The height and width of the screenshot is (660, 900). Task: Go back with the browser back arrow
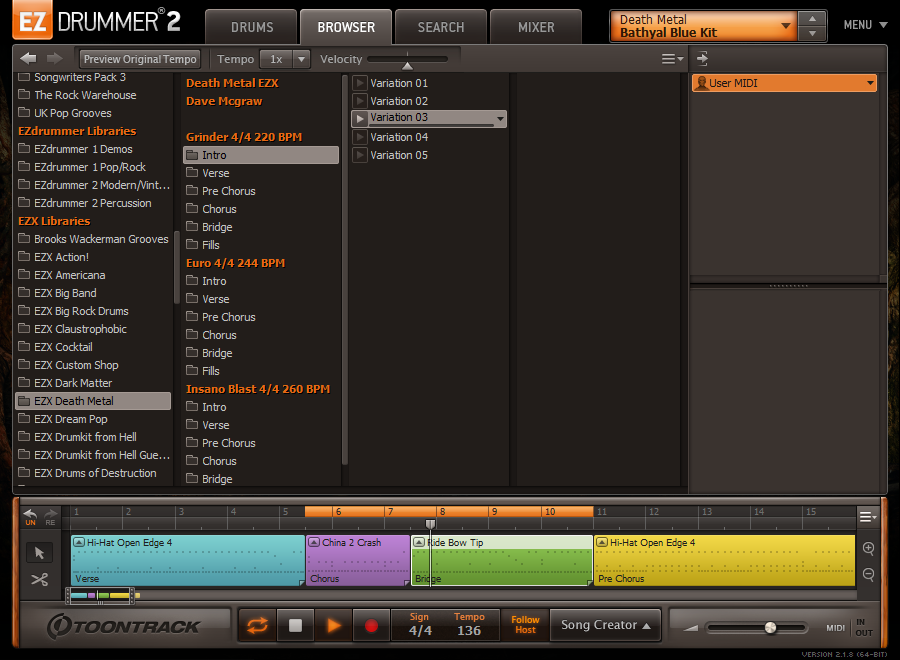[x=28, y=59]
